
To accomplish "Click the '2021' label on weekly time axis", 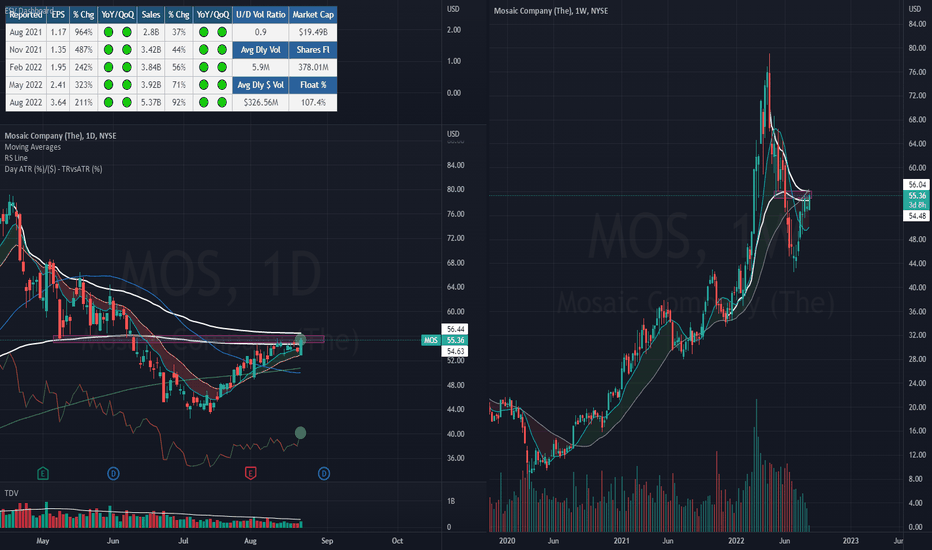I will click(x=621, y=540).
